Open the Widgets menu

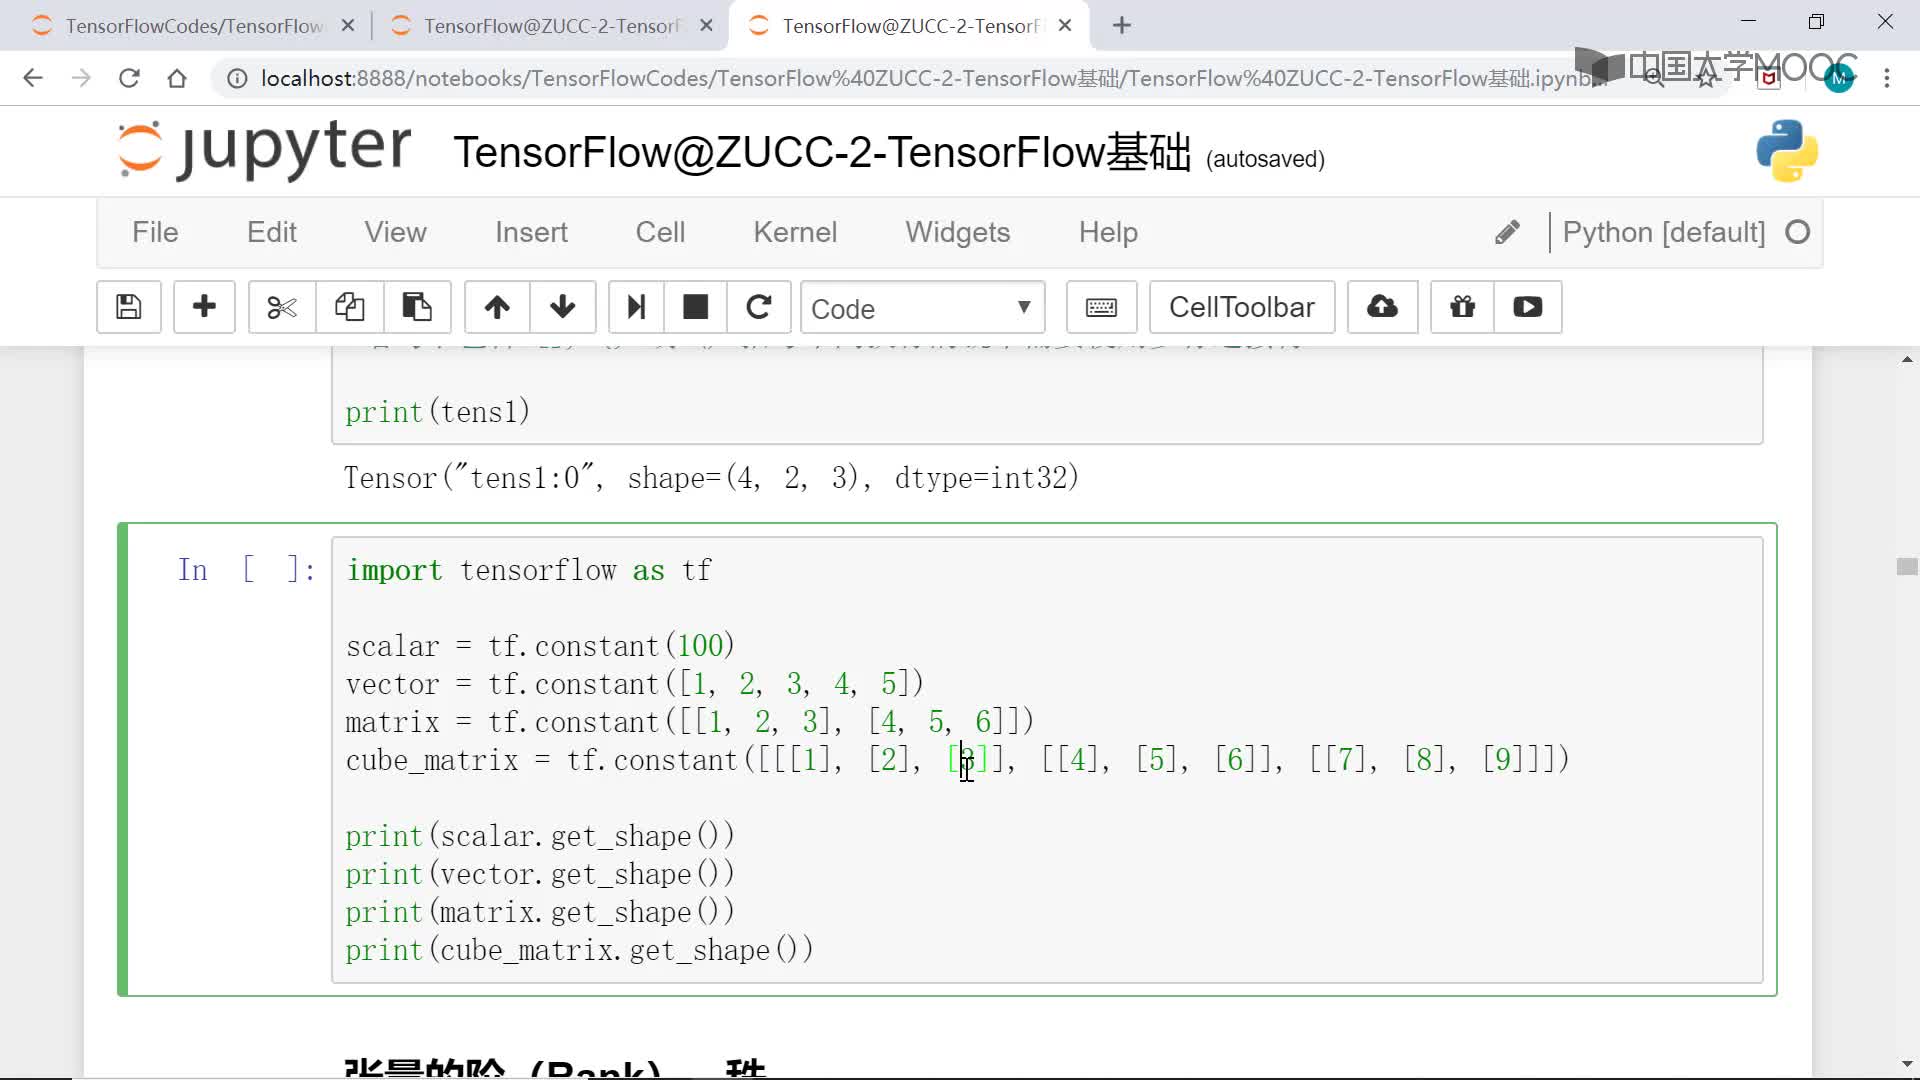click(x=958, y=232)
